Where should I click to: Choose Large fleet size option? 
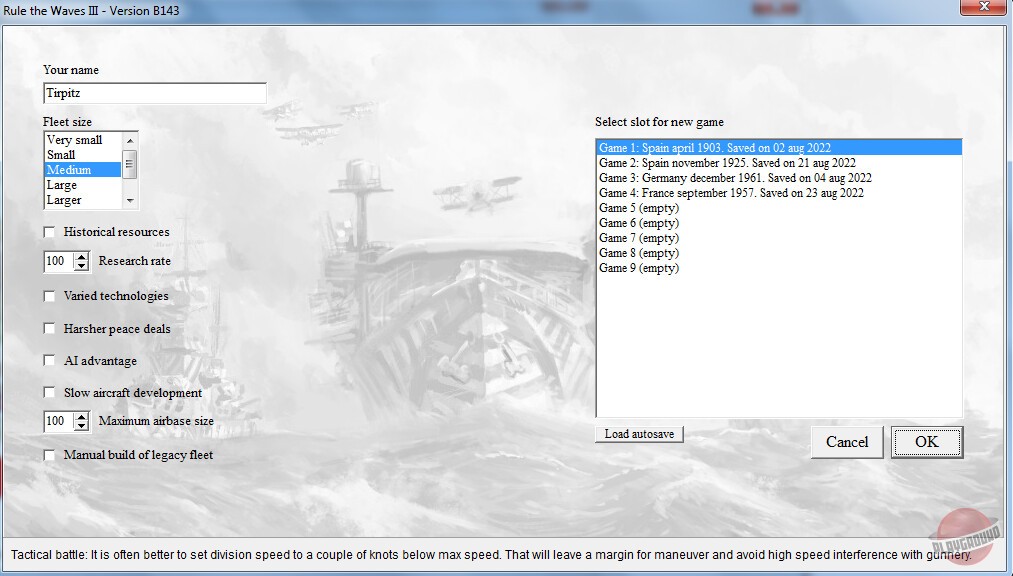pyautogui.click(x=62, y=185)
